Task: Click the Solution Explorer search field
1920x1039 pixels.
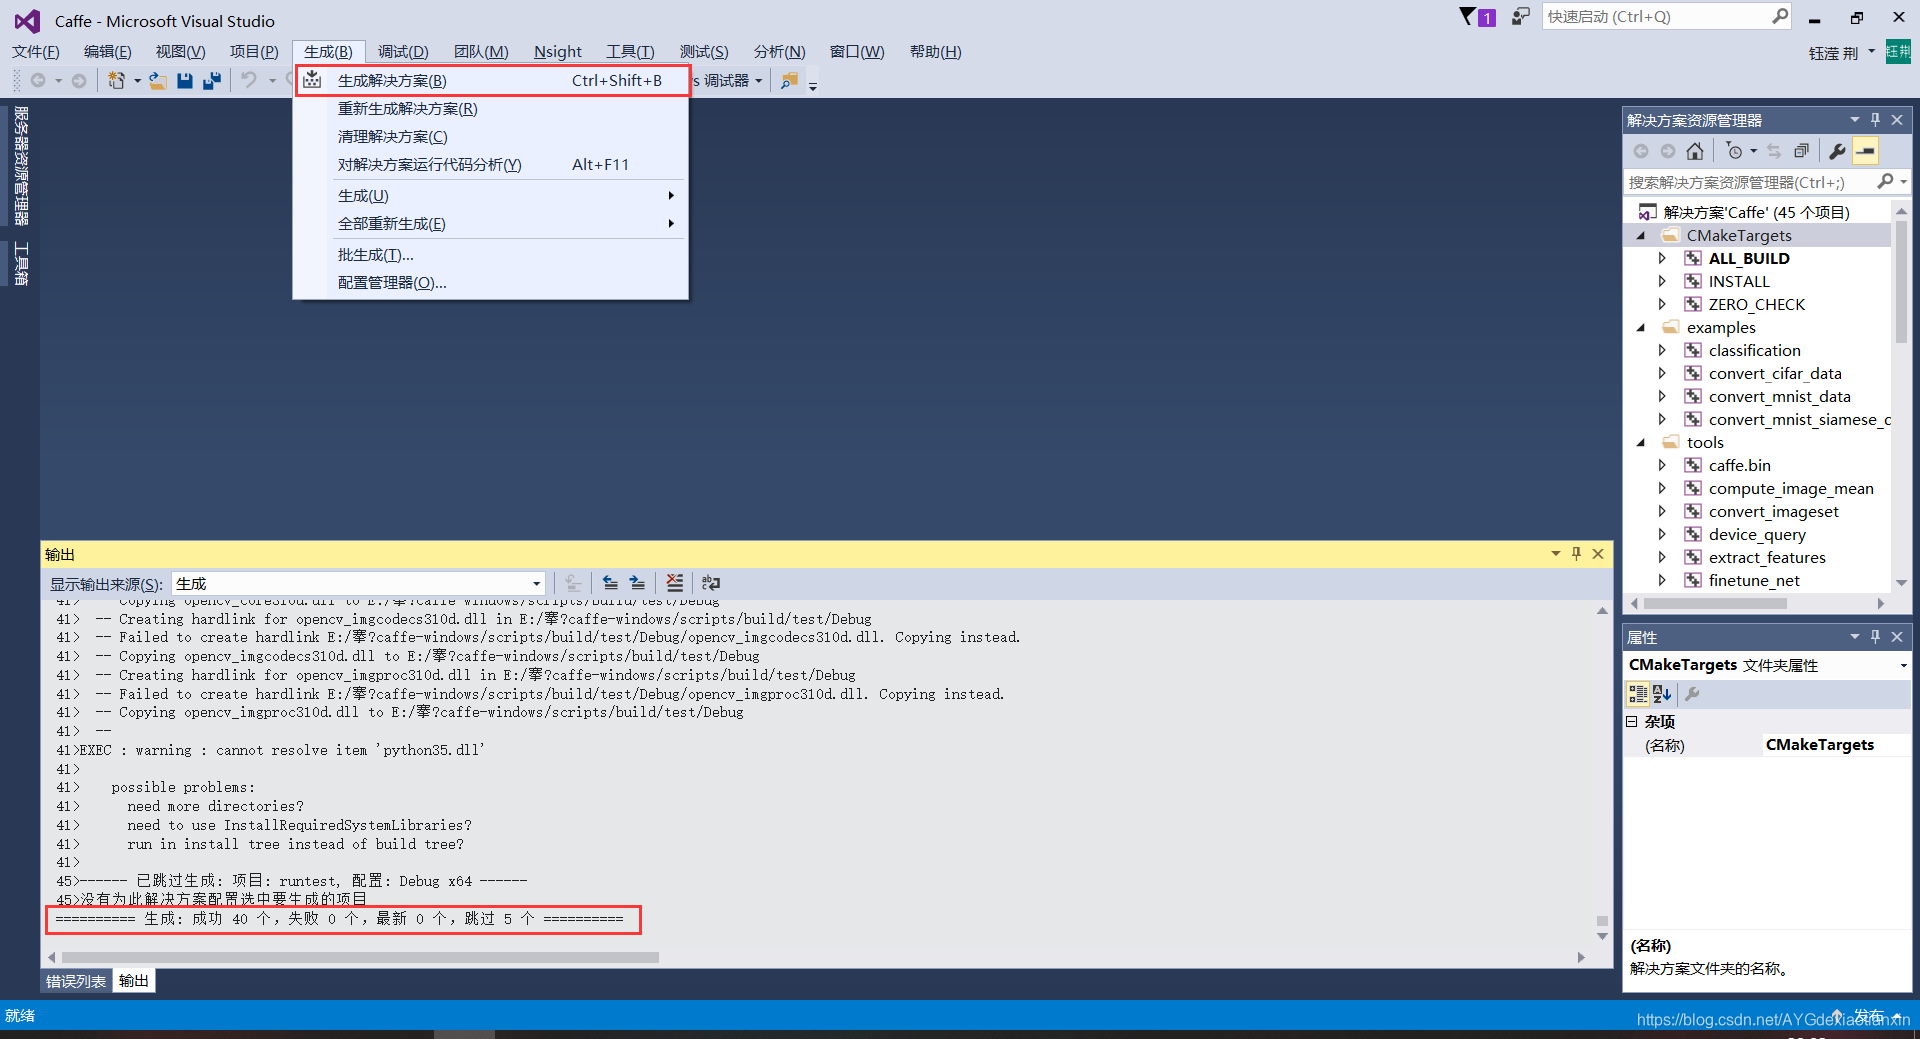Action: (1748, 181)
